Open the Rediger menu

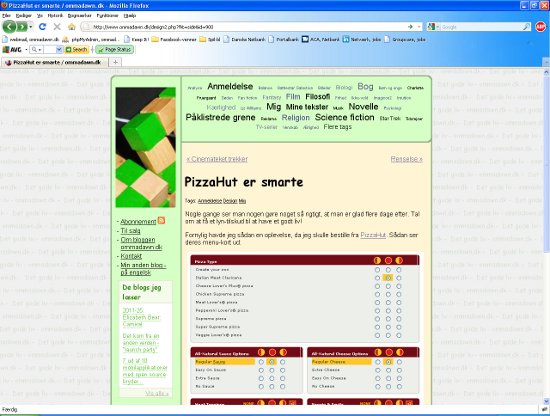[24, 15]
